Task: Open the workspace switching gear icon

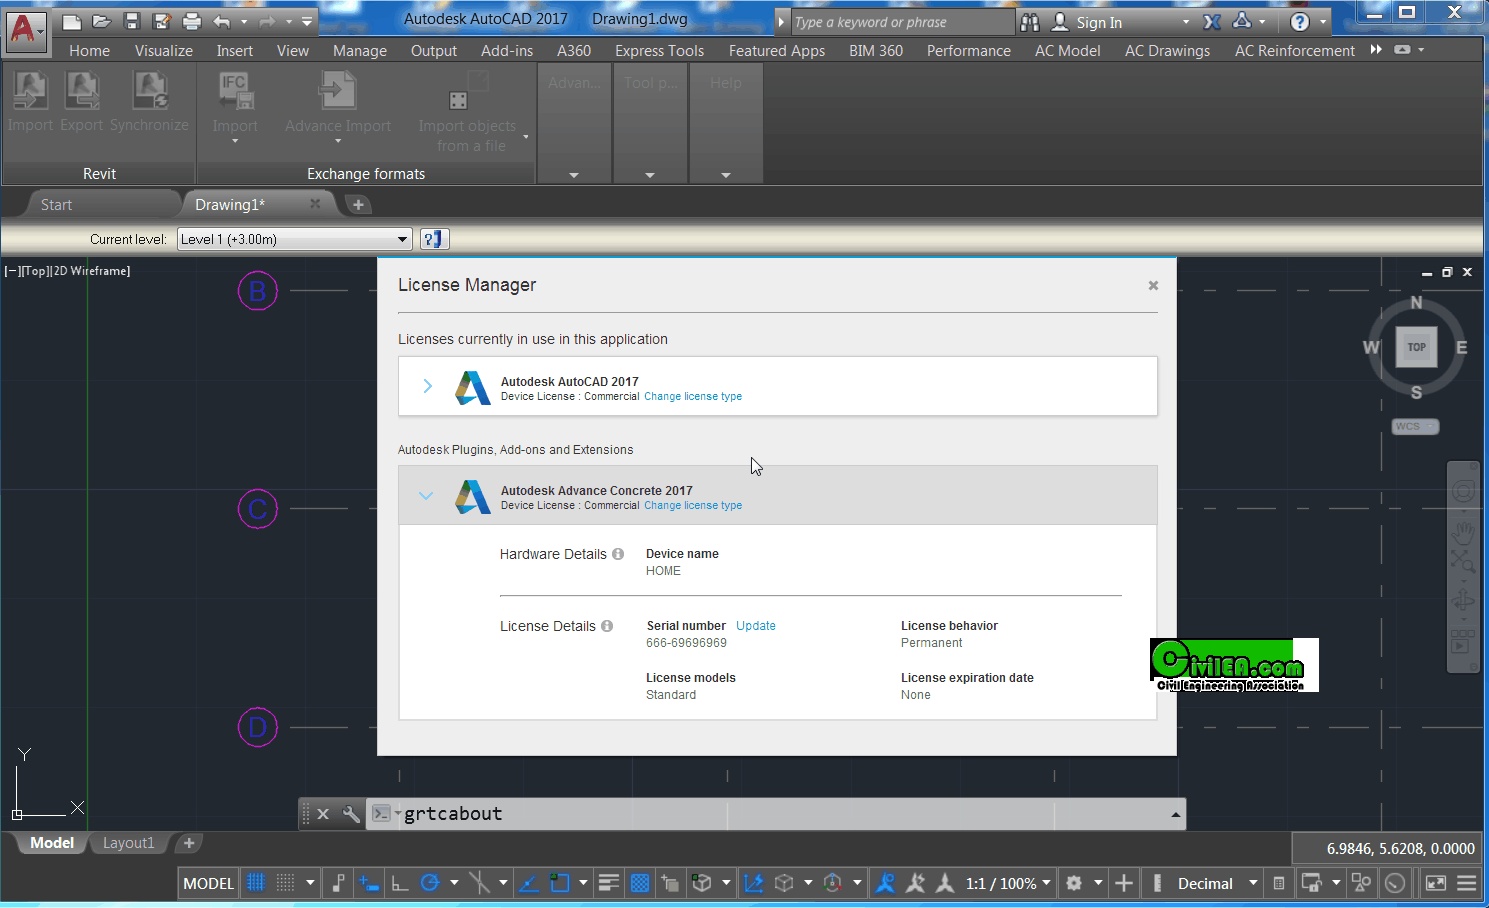Action: click(x=1074, y=883)
